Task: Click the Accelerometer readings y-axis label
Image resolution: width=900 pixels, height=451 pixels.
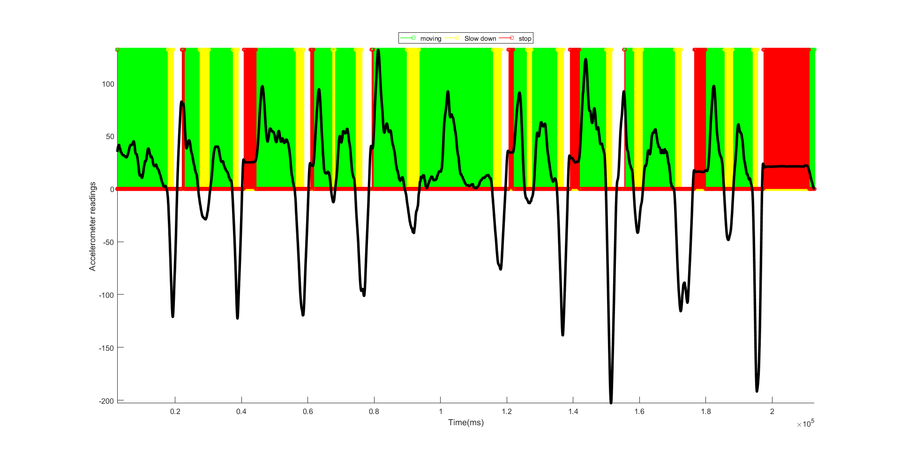Action: [x=92, y=226]
